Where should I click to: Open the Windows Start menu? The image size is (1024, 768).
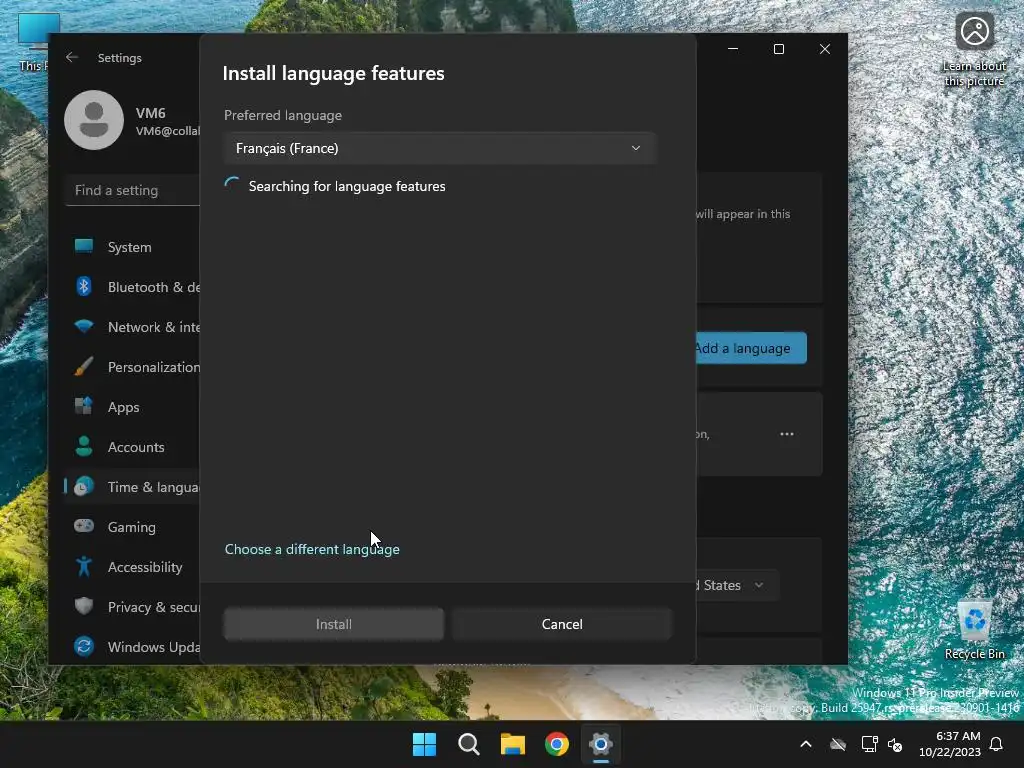424,744
